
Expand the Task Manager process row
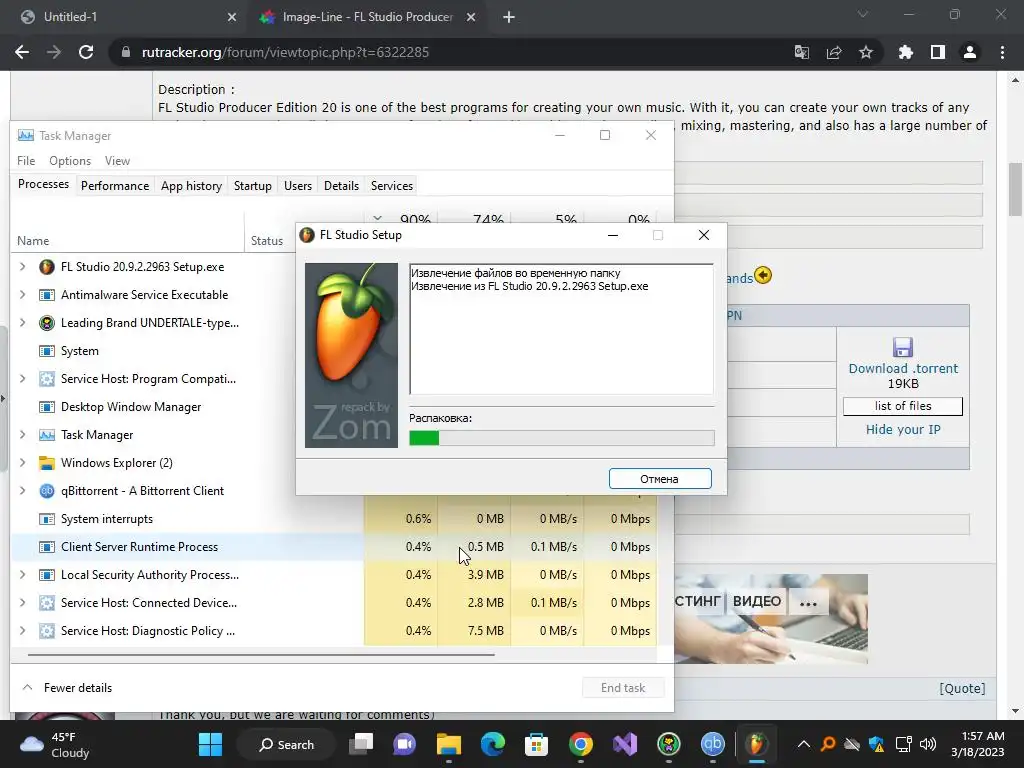pyautogui.click(x=22, y=435)
